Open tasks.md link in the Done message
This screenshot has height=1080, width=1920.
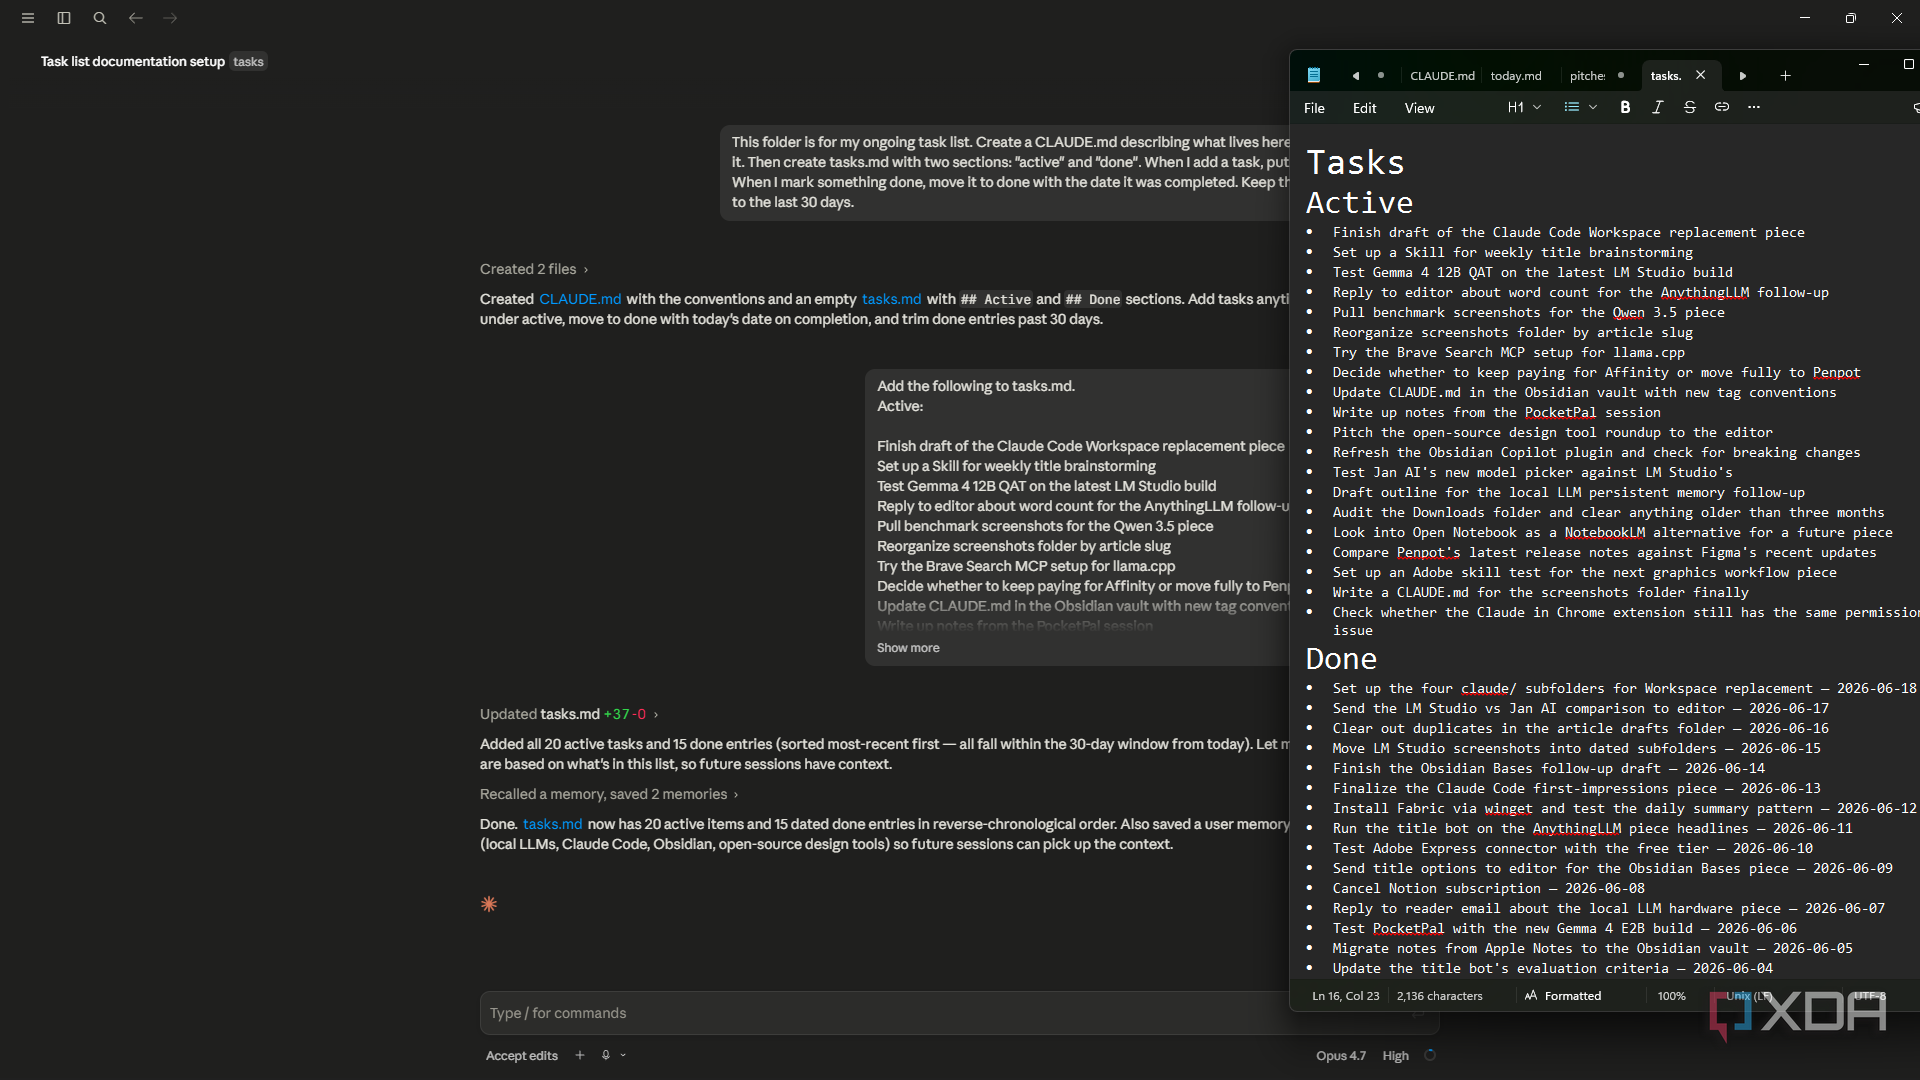pos(552,824)
